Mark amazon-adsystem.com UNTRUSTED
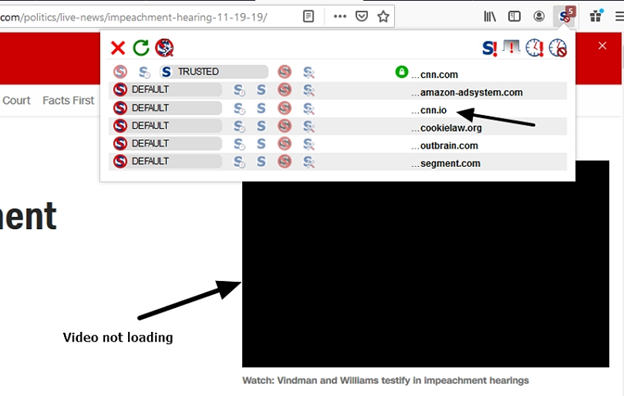The height and width of the screenshot is (396, 624). (284, 90)
